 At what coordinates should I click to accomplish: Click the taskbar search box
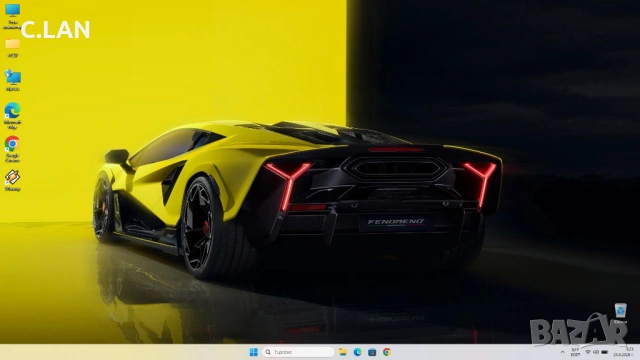(298, 352)
